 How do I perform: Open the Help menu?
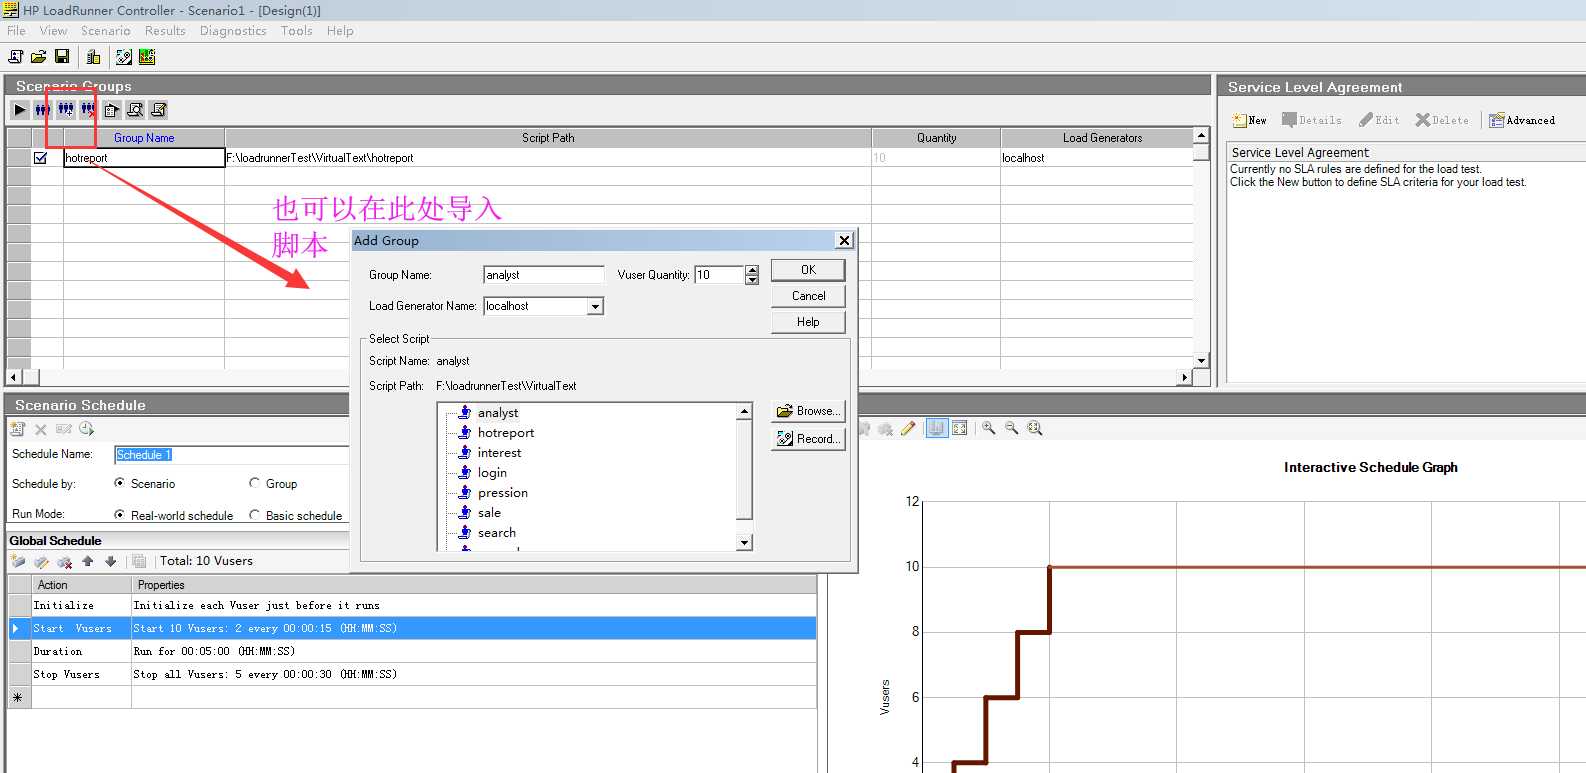[340, 31]
